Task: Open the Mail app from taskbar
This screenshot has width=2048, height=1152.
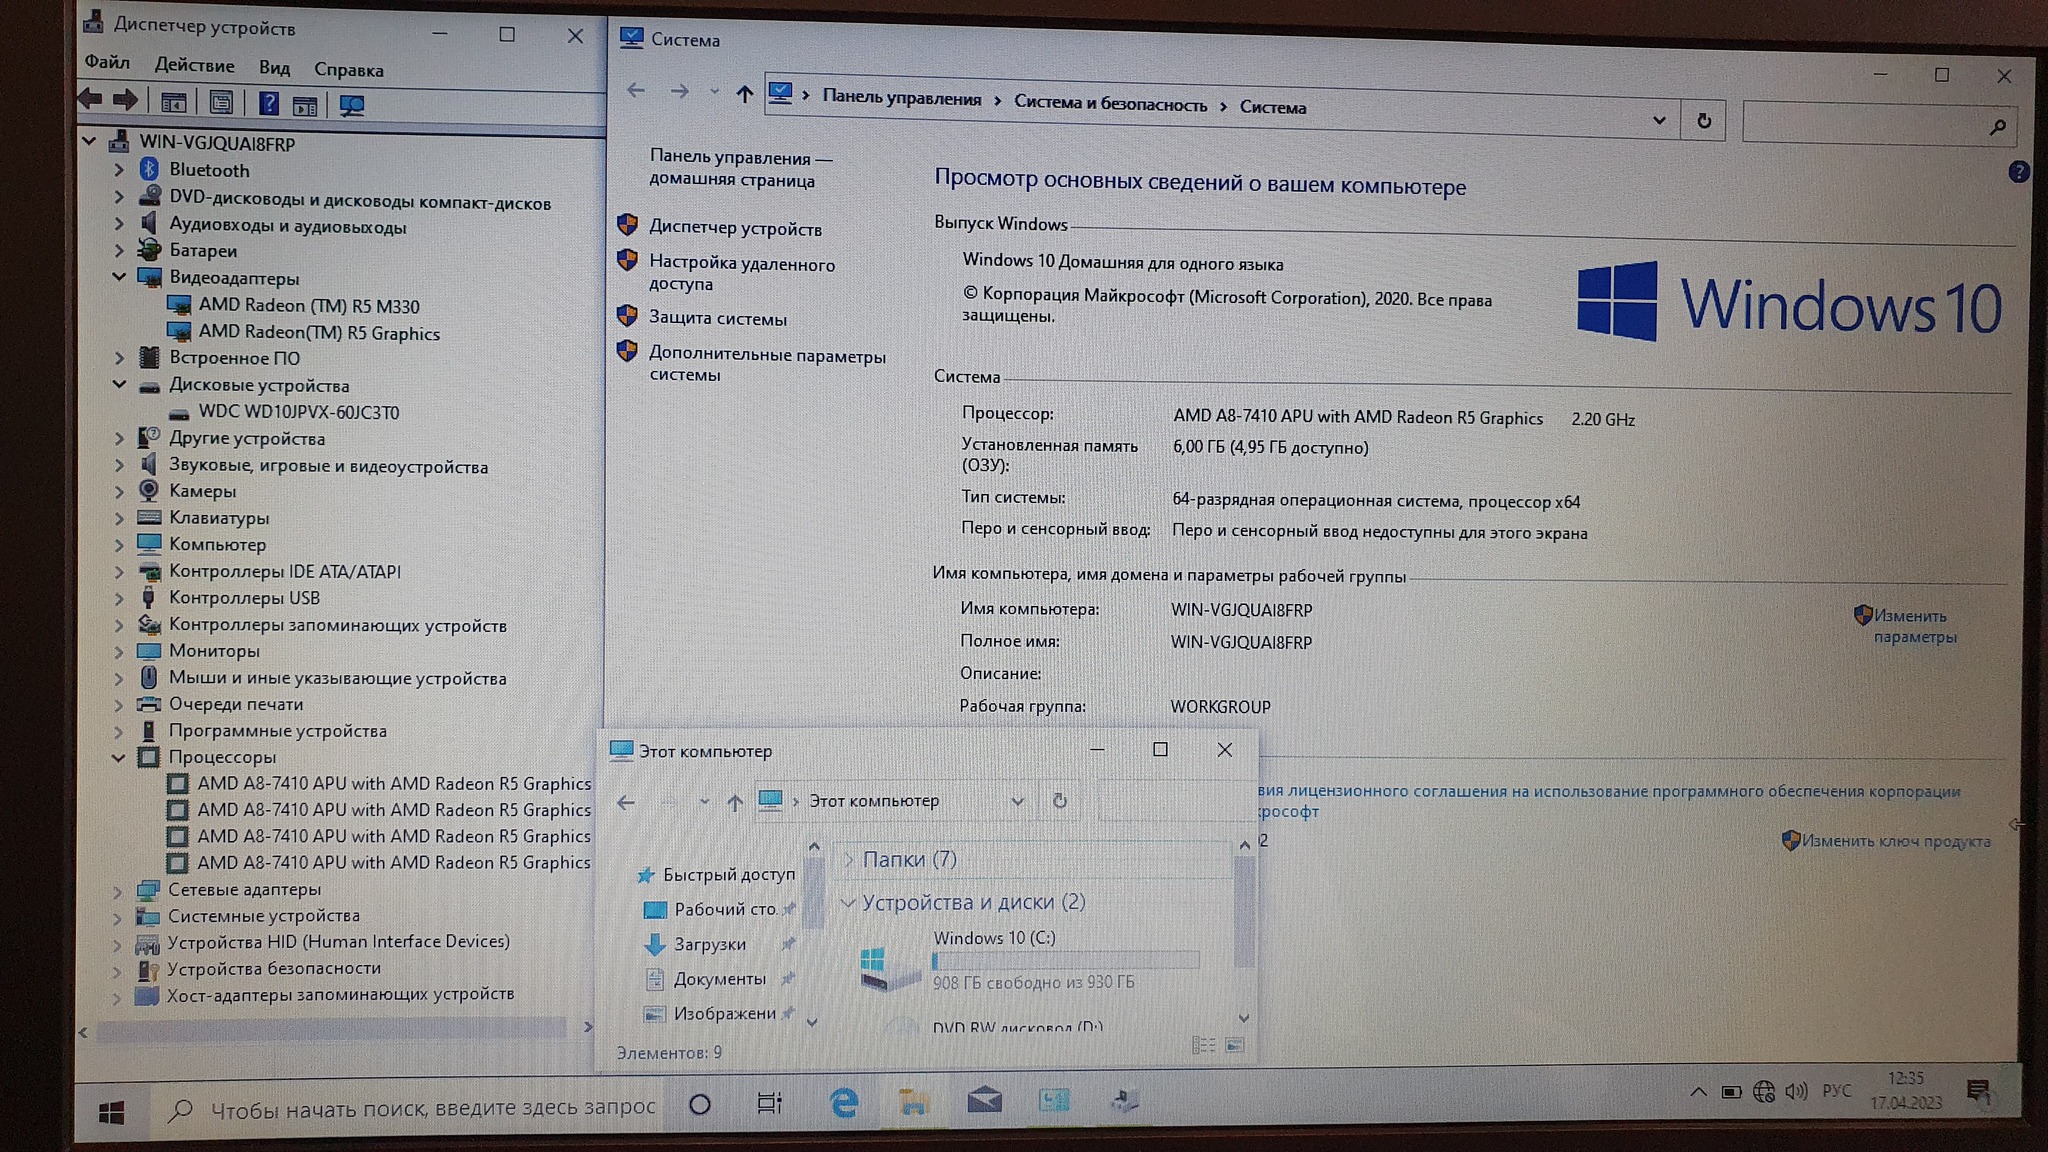Action: pos(984,1101)
